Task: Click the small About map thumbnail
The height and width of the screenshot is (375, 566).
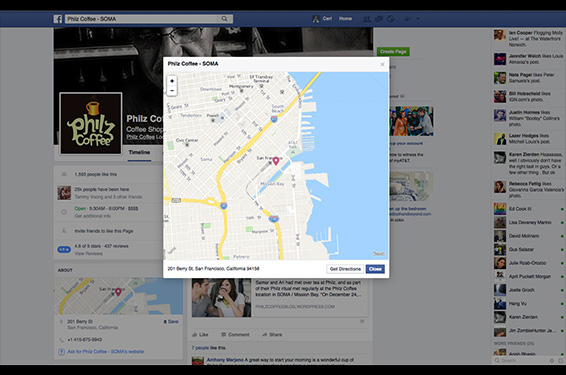Action: tap(118, 296)
